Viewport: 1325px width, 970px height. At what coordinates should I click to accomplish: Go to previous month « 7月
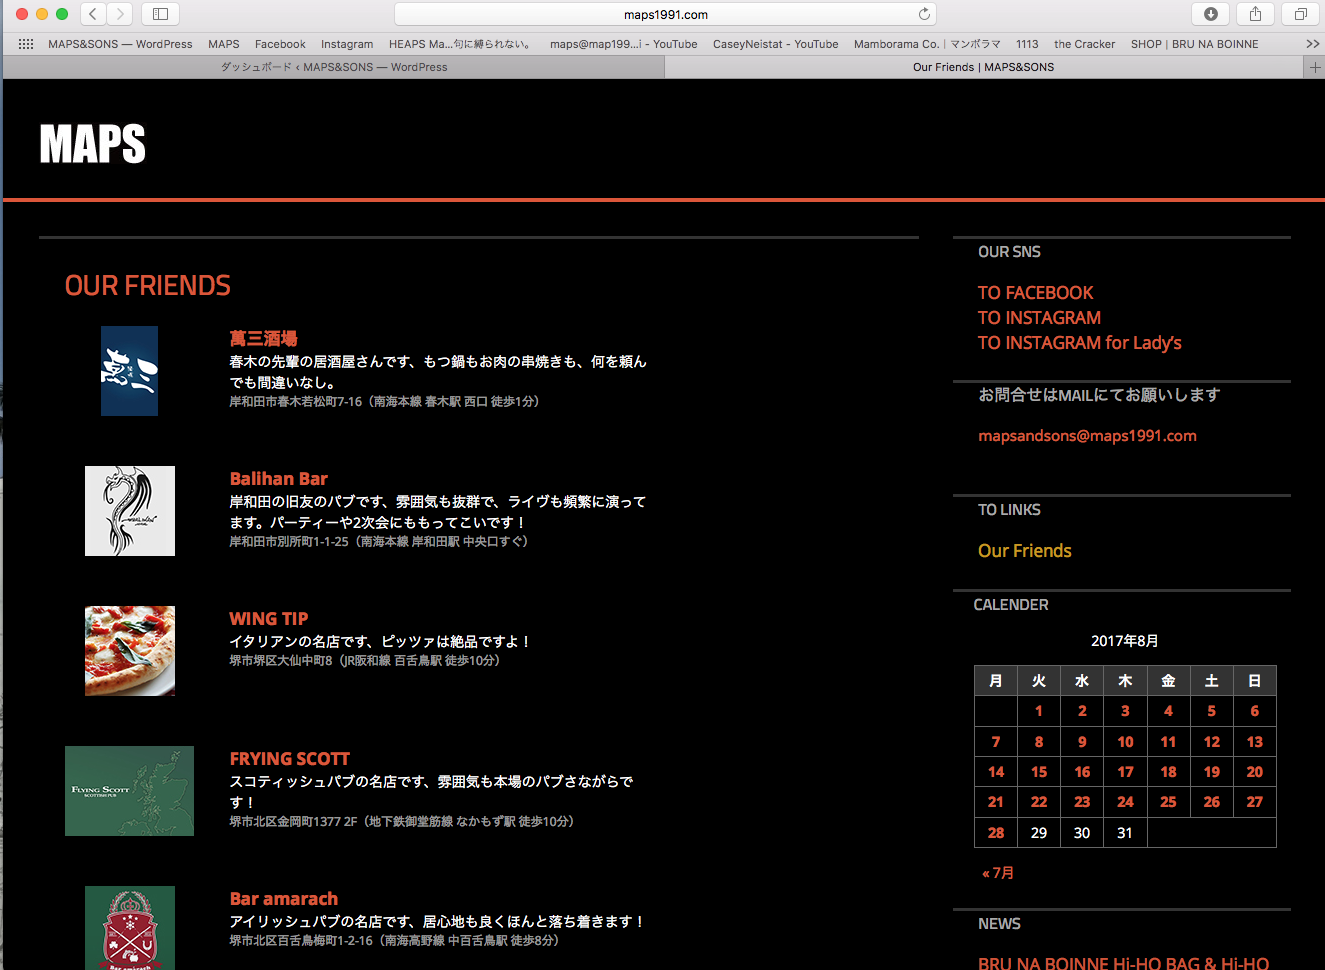tap(998, 873)
